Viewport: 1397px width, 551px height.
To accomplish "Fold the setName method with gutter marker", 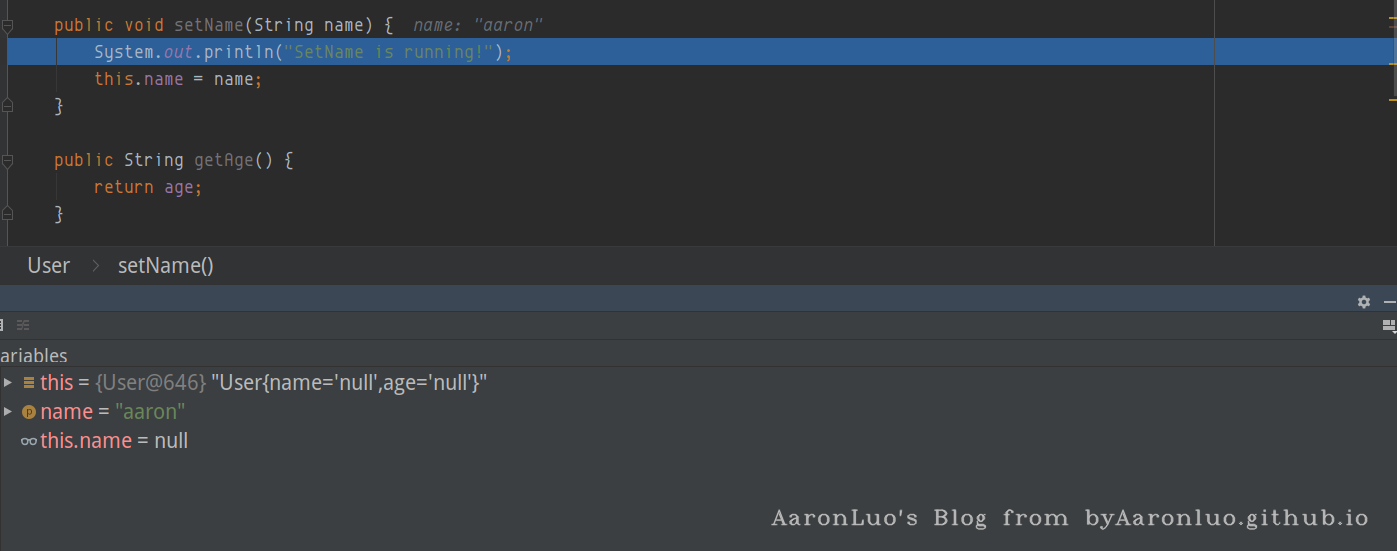I will pos(8,26).
